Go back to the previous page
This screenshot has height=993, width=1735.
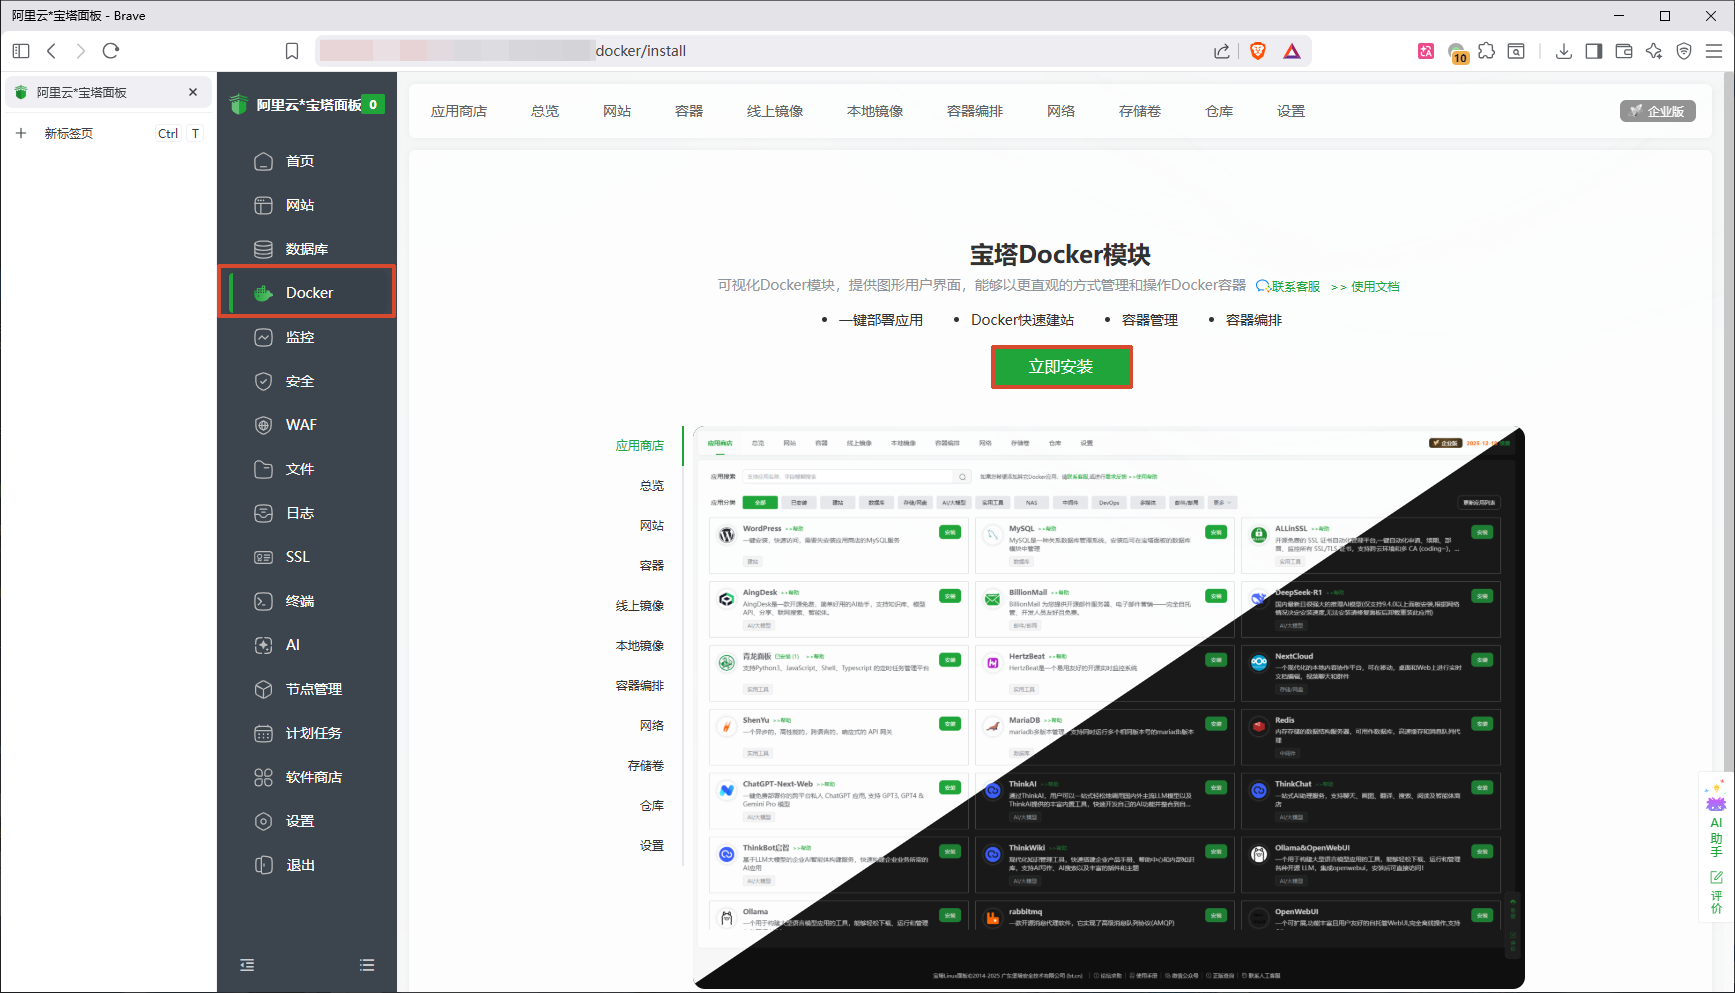pos(52,51)
